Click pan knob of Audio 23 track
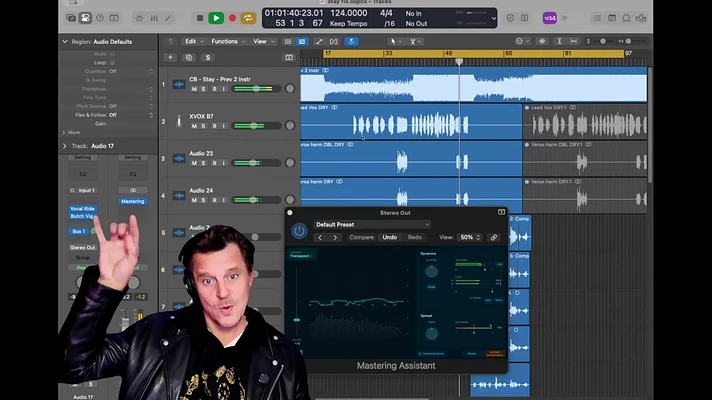The width and height of the screenshot is (712, 400). [x=290, y=163]
